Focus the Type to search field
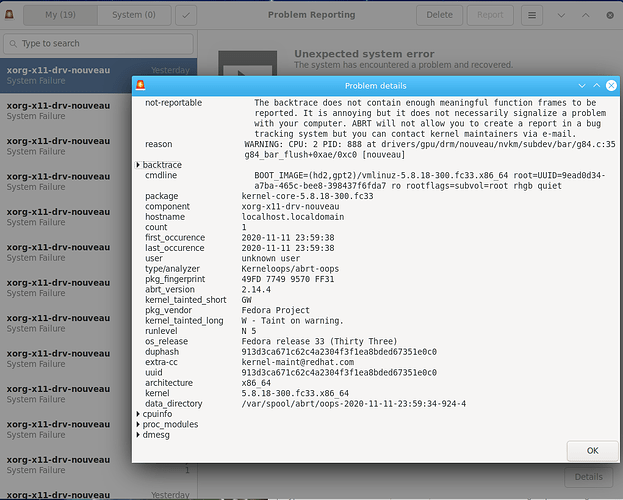The height and width of the screenshot is (500, 623). 99,44
